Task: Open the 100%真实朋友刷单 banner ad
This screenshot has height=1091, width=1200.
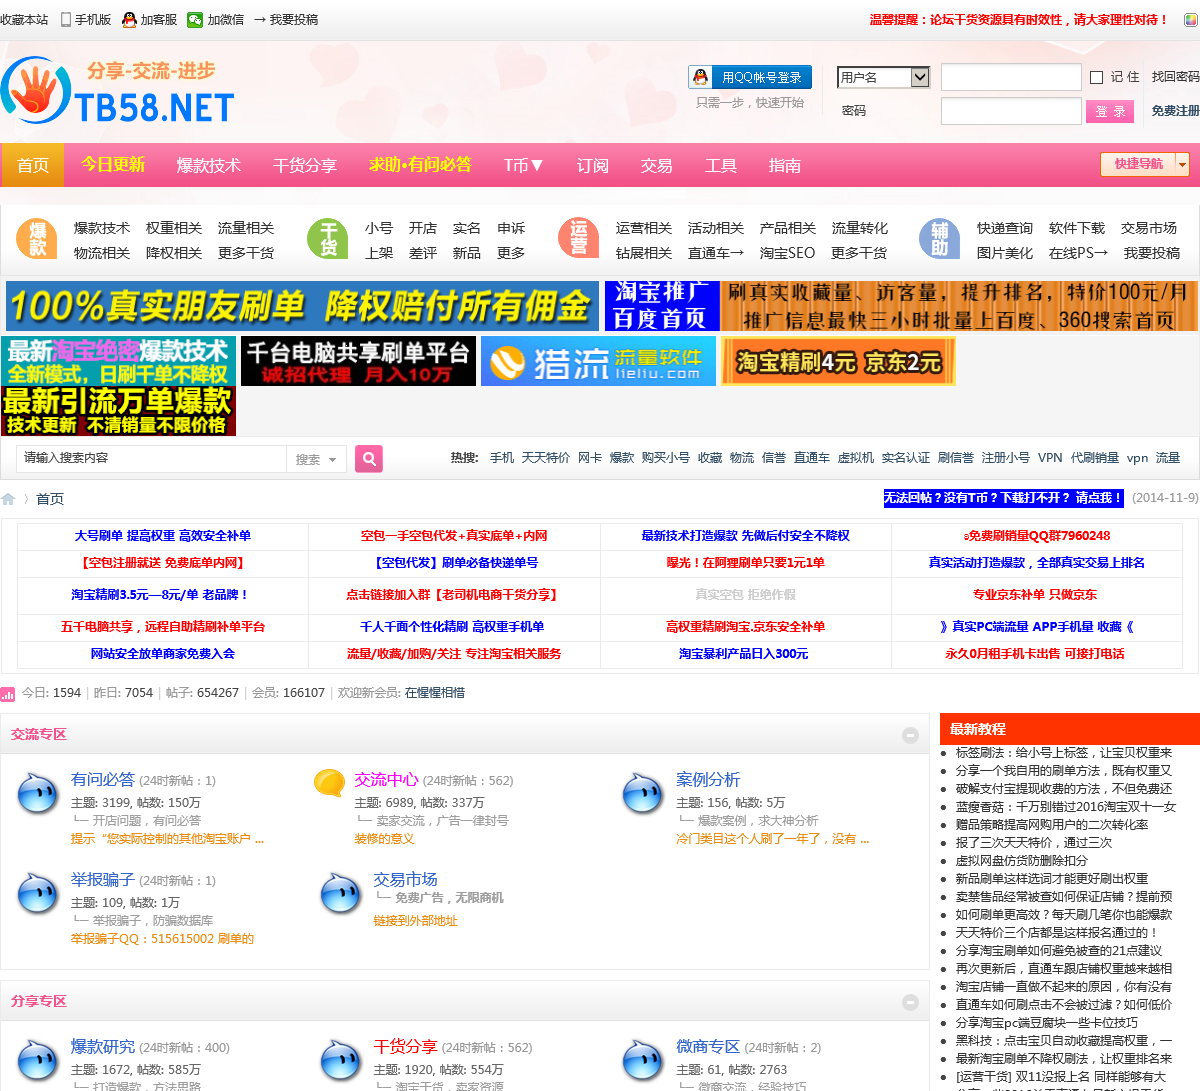Action: 302,306
